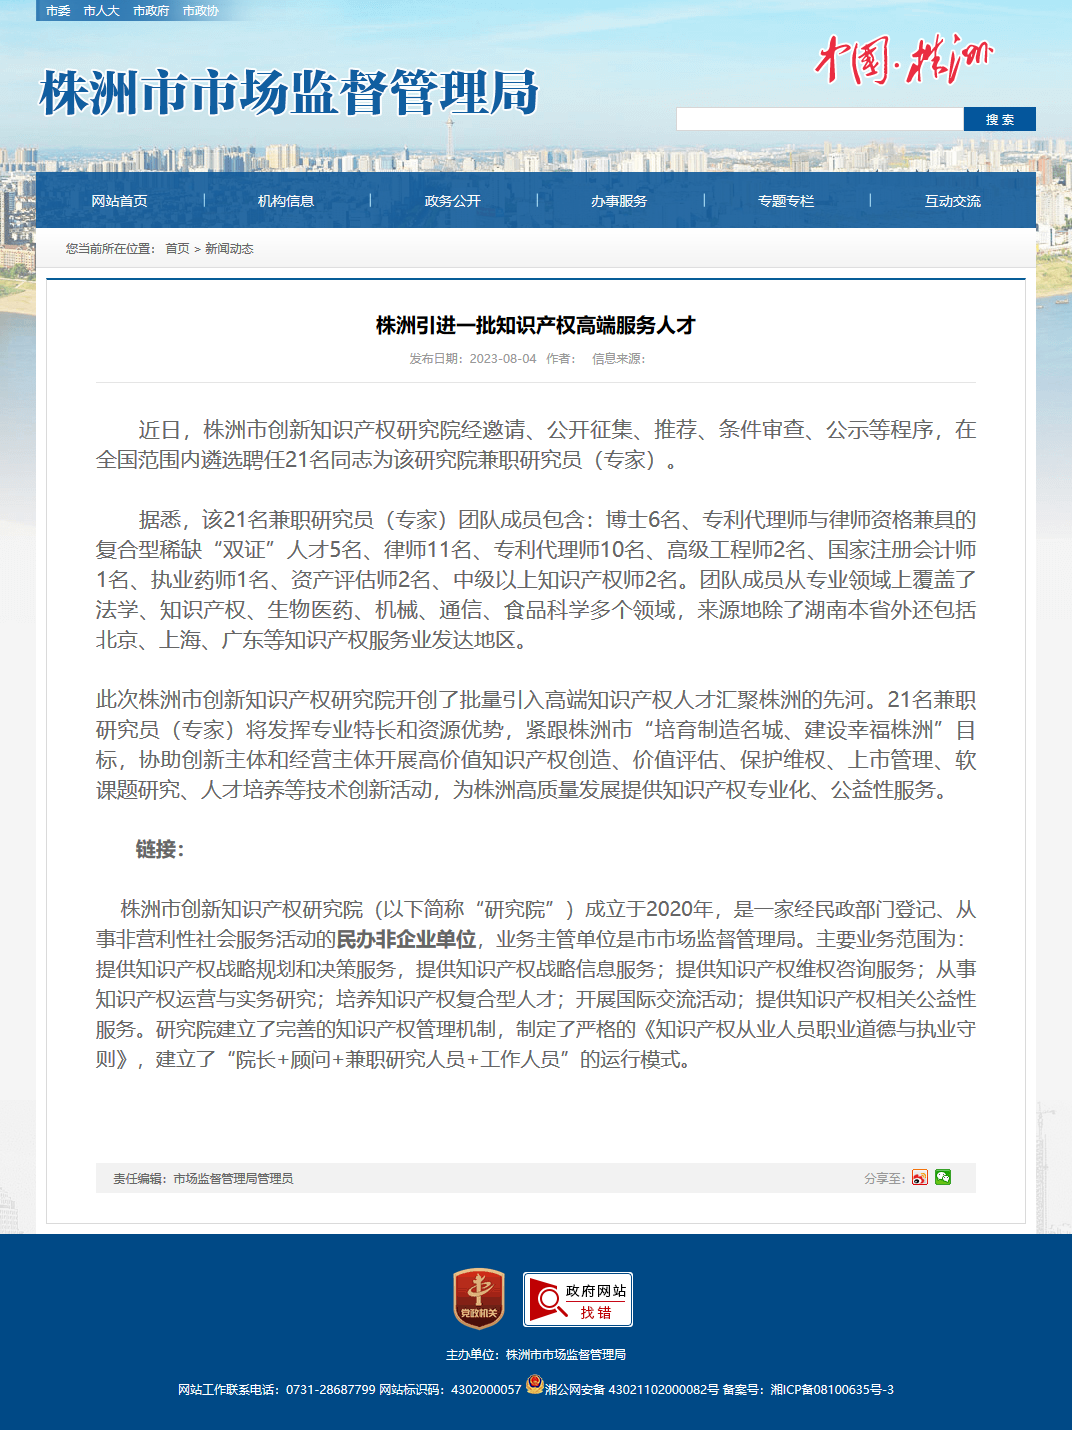Click the 搜索 search button

click(x=1000, y=119)
